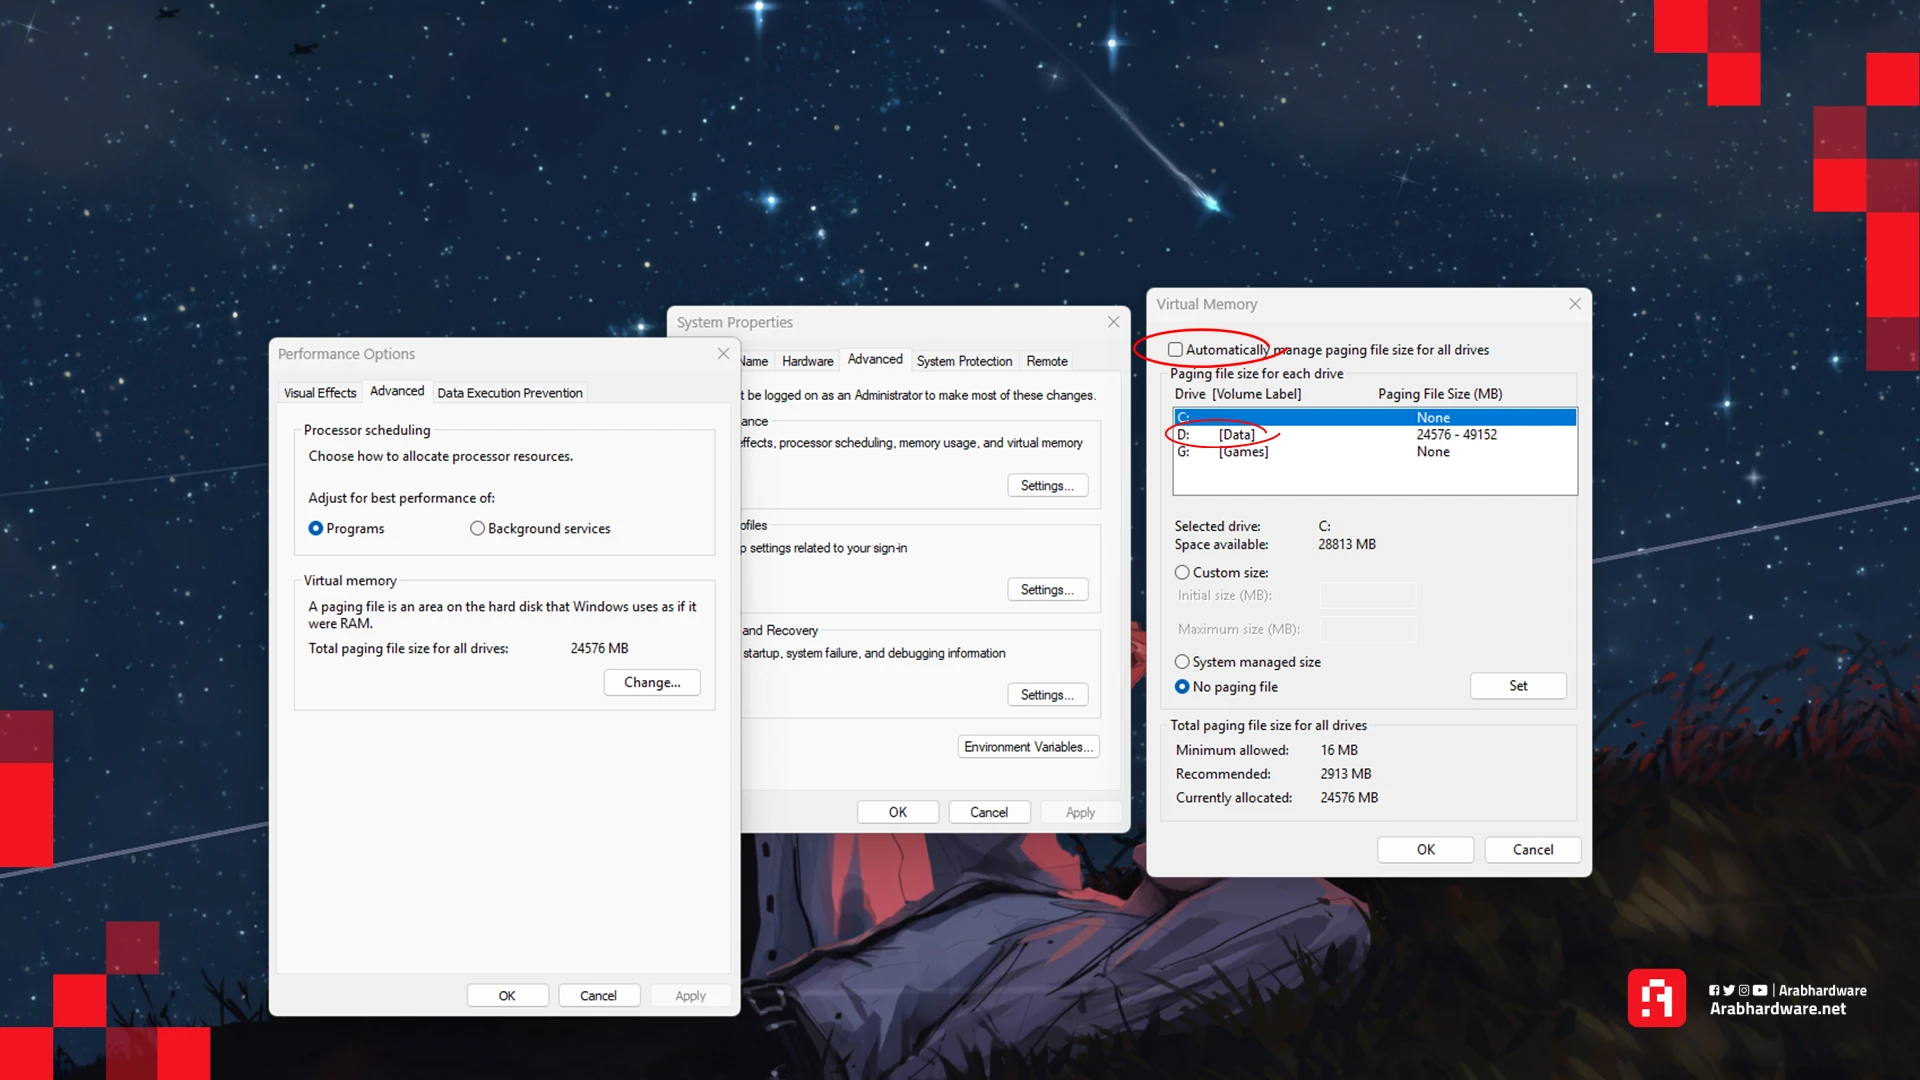
Task: Close the Virtual Memory dialog
Action: coord(1575,304)
